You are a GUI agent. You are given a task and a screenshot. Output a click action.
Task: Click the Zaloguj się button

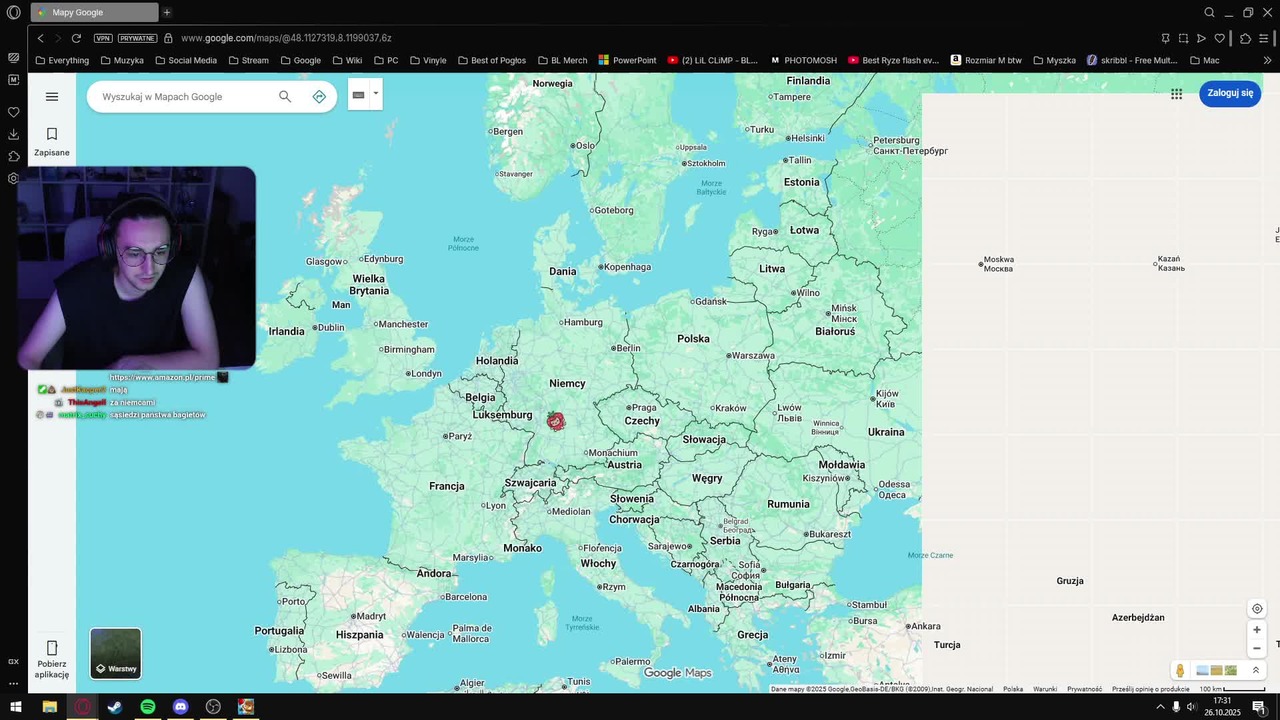(x=1229, y=93)
